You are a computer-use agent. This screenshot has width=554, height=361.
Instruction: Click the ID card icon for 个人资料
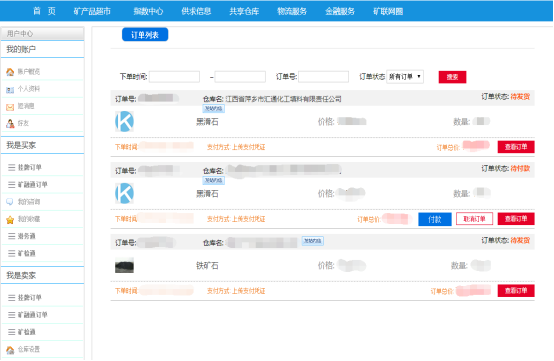pos(10,90)
